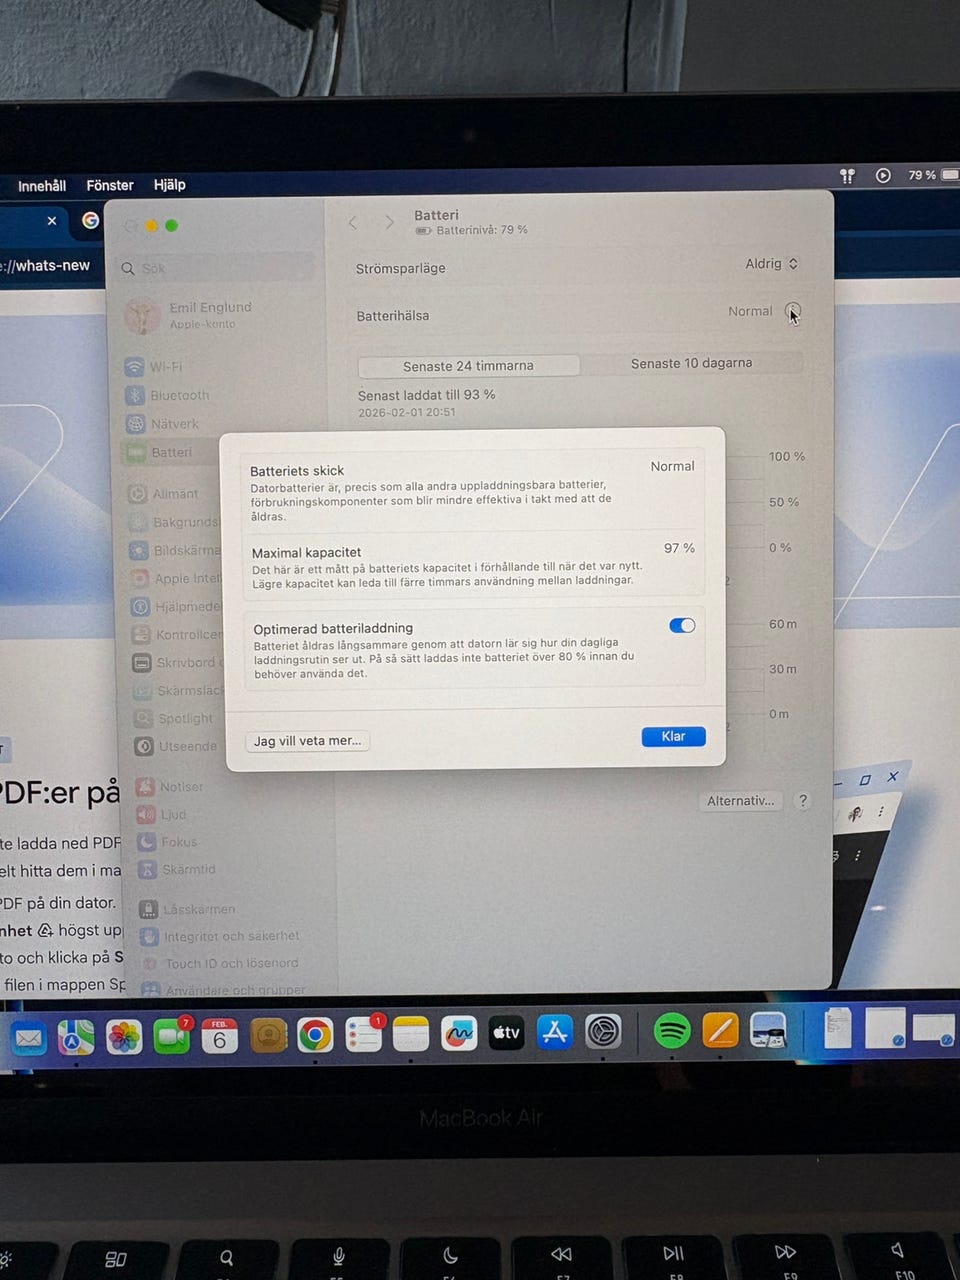Turn off the Optimerad batteriladdning switch
Image resolution: width=960 pixels, height=1280 pixels.
pos(682,625)
